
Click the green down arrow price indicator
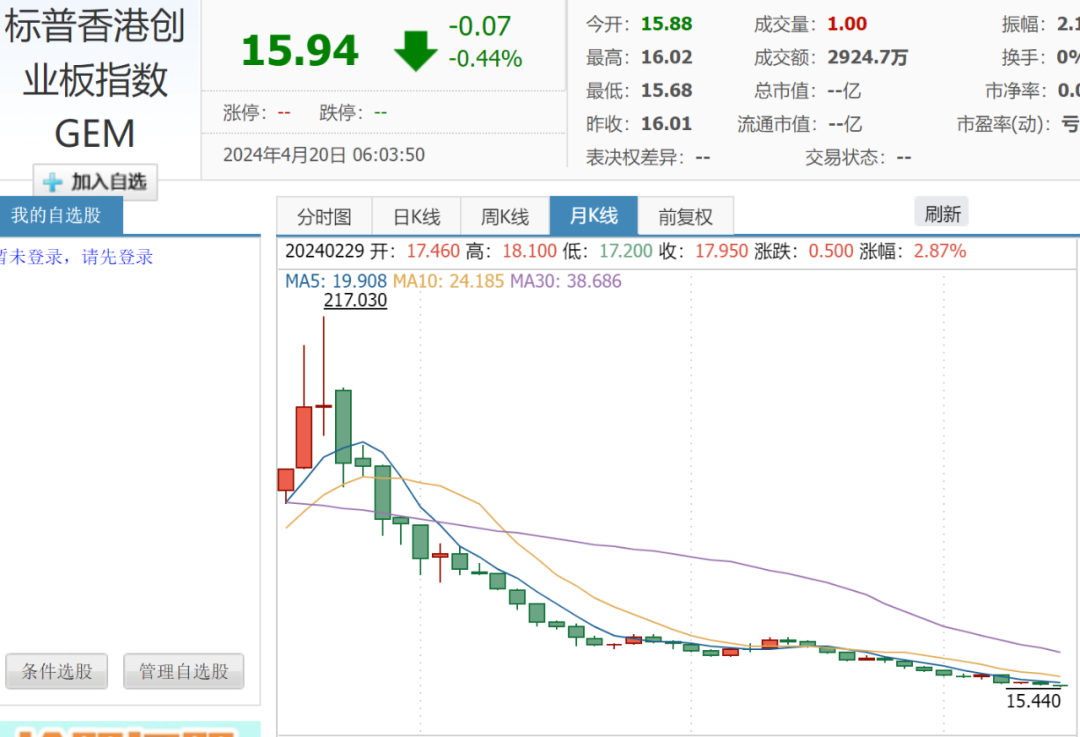[x=415, y=50]
